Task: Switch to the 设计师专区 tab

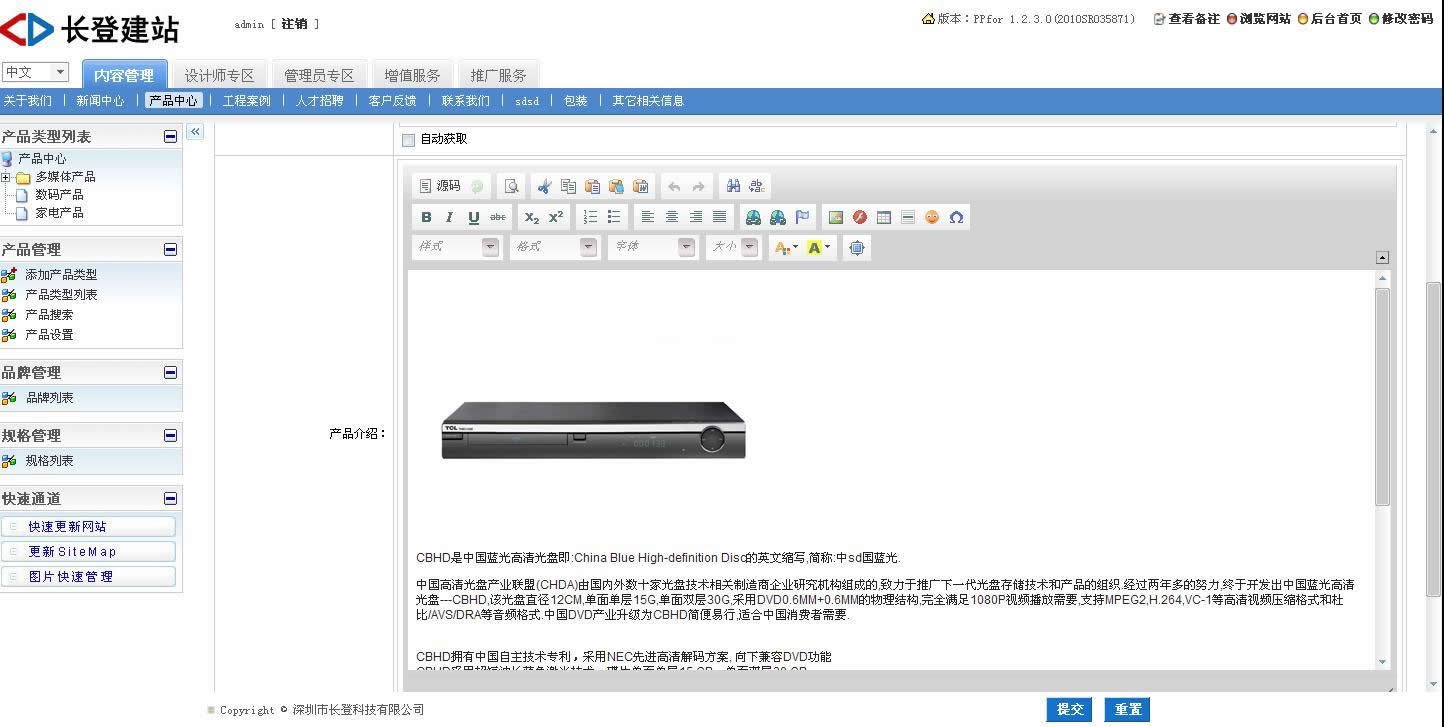Action: click(x=219, y=75)
